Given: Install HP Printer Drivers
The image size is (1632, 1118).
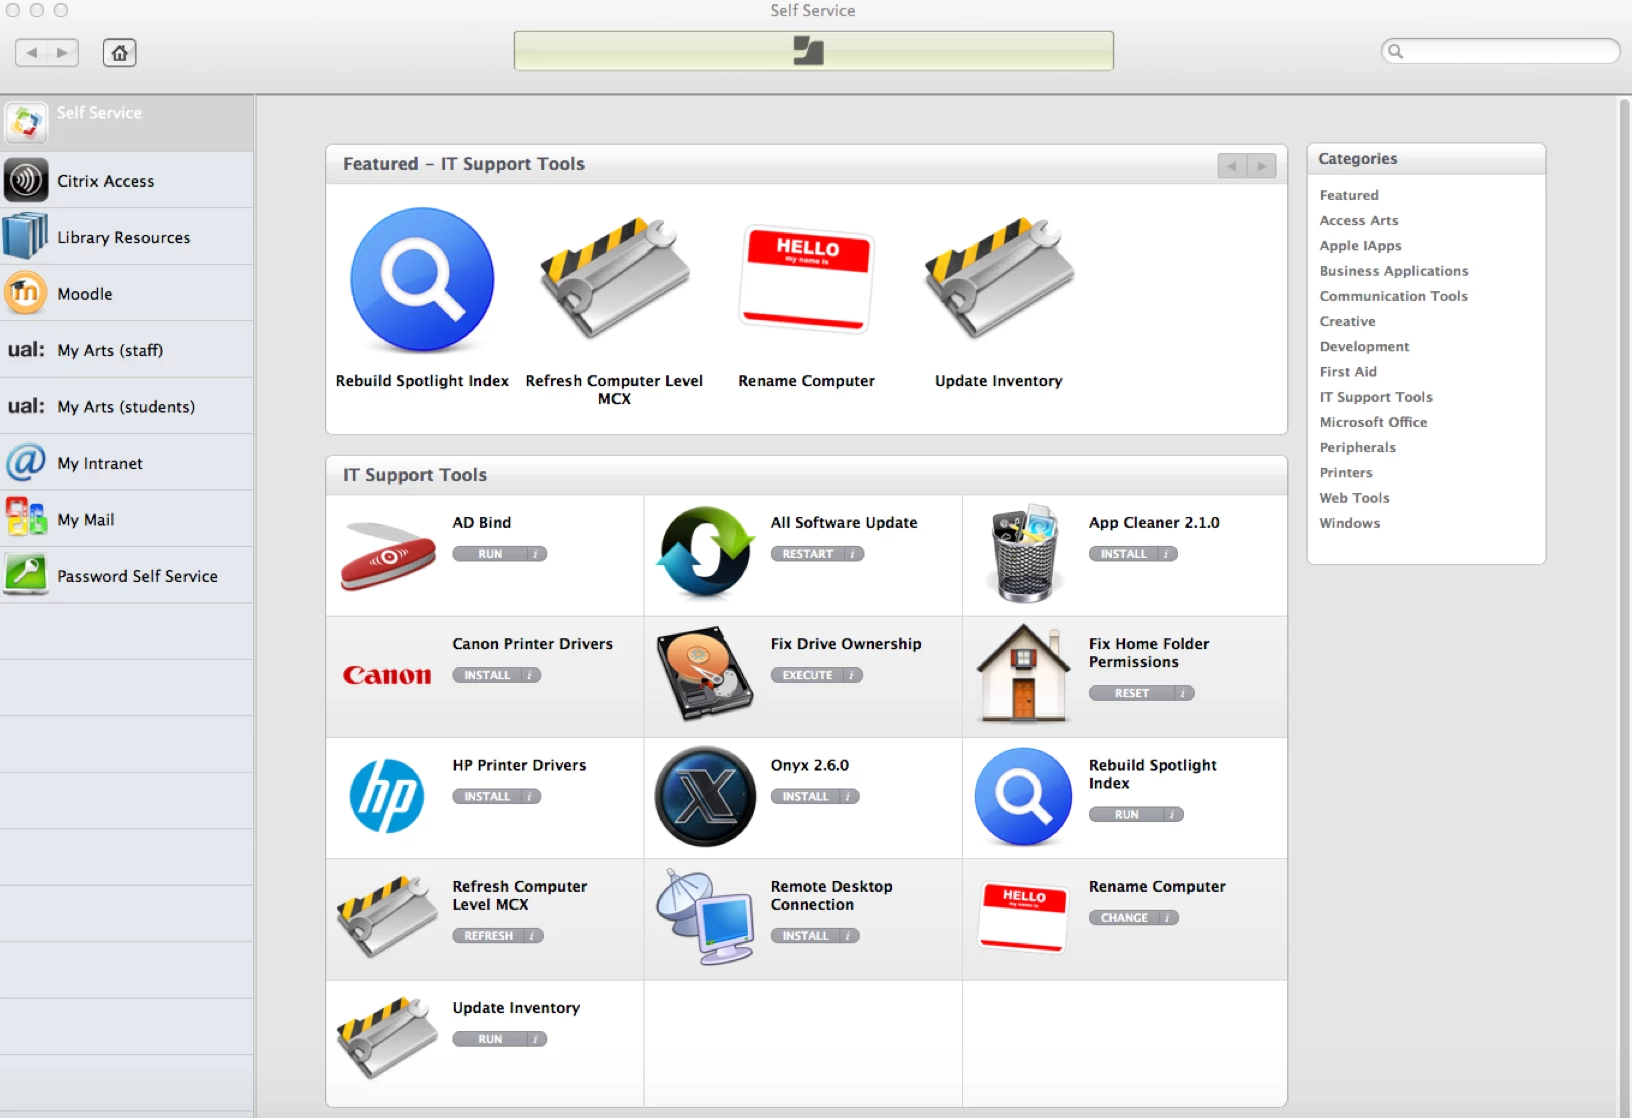Looking at the screenshot, I should (487, 797).
